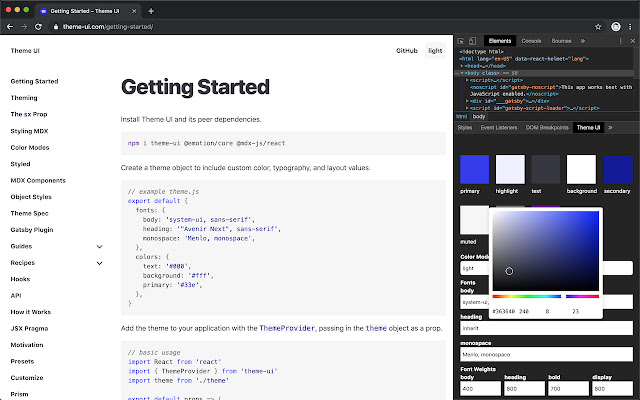Go to the Theming docs page
The image size is (640, 400).
click(x=24, y=98)
